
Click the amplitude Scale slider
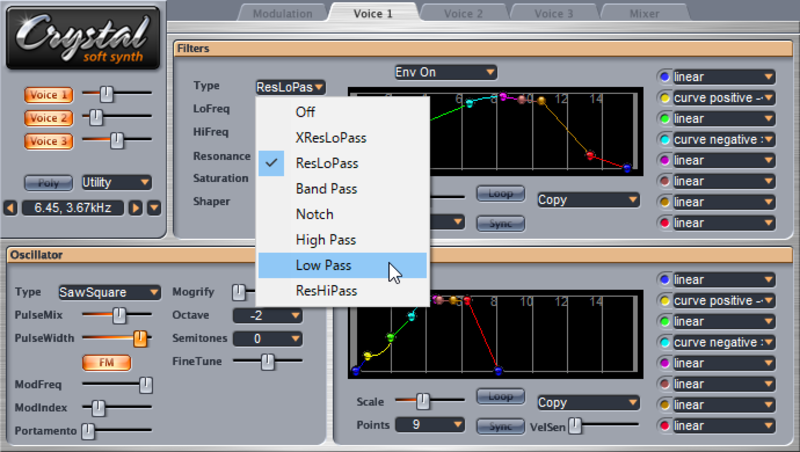pyautogui.click(x=430, y=401)
